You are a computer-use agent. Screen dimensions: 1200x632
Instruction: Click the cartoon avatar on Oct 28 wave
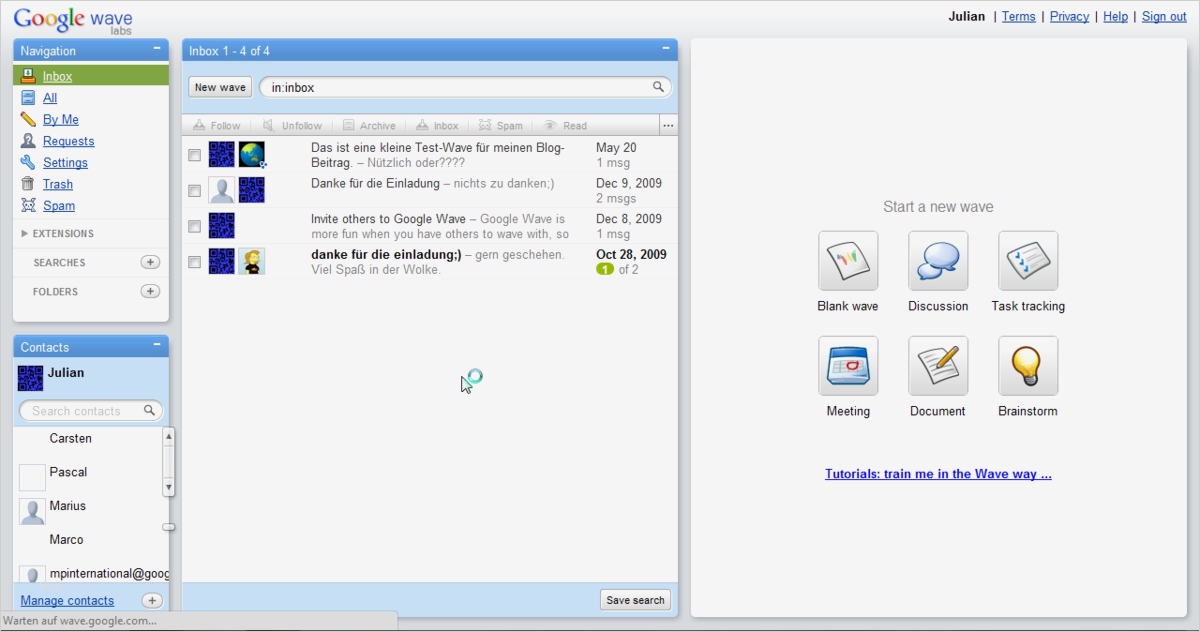coord(252,261)
